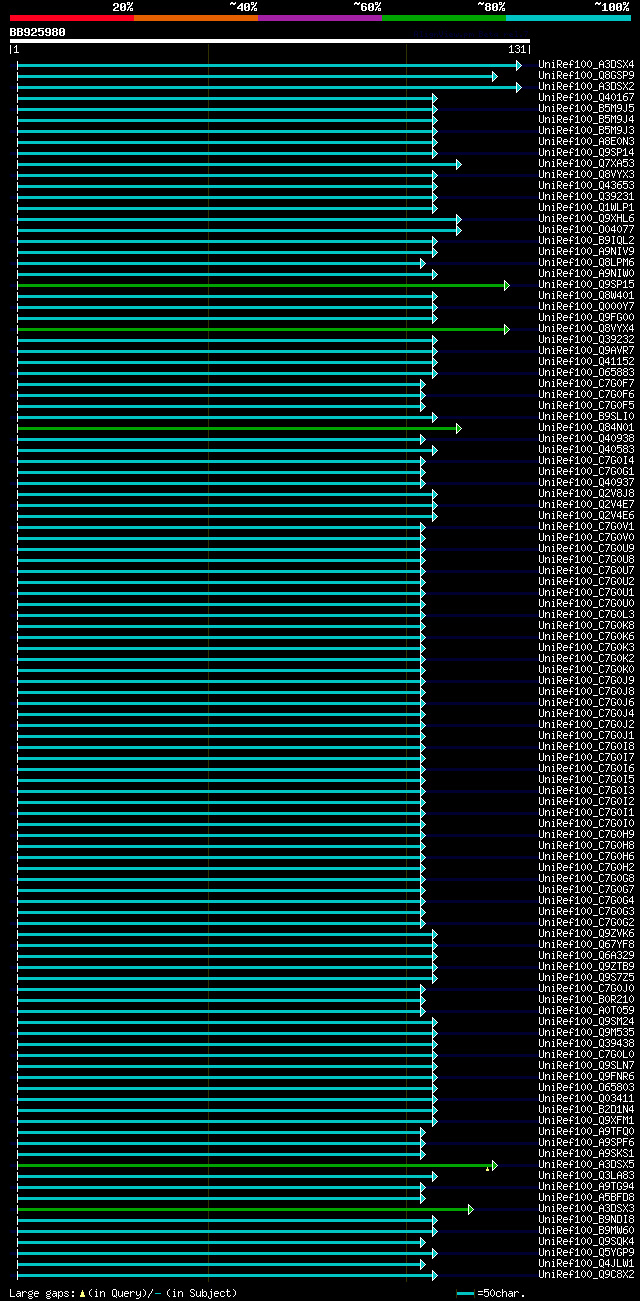Viewport: 640px width, 1301px height.
Task: Select the UniRef100_Q40583 label
Action: point(586,450)
